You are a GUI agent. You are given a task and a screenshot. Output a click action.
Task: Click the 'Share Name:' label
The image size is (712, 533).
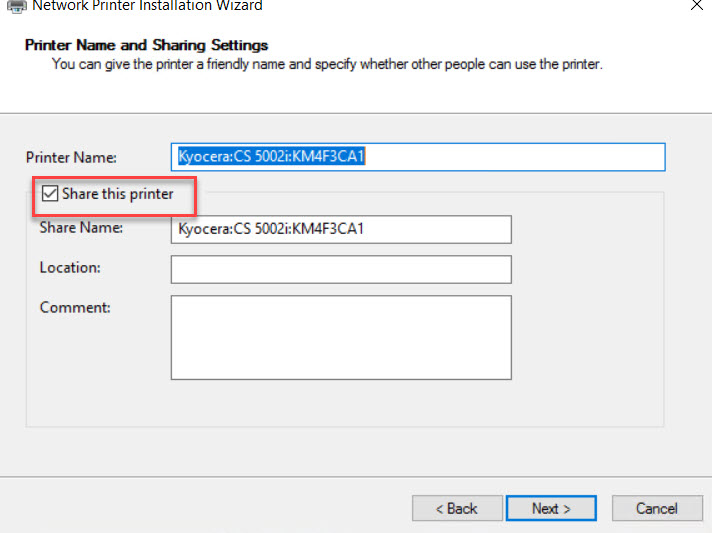pos(81,227)
